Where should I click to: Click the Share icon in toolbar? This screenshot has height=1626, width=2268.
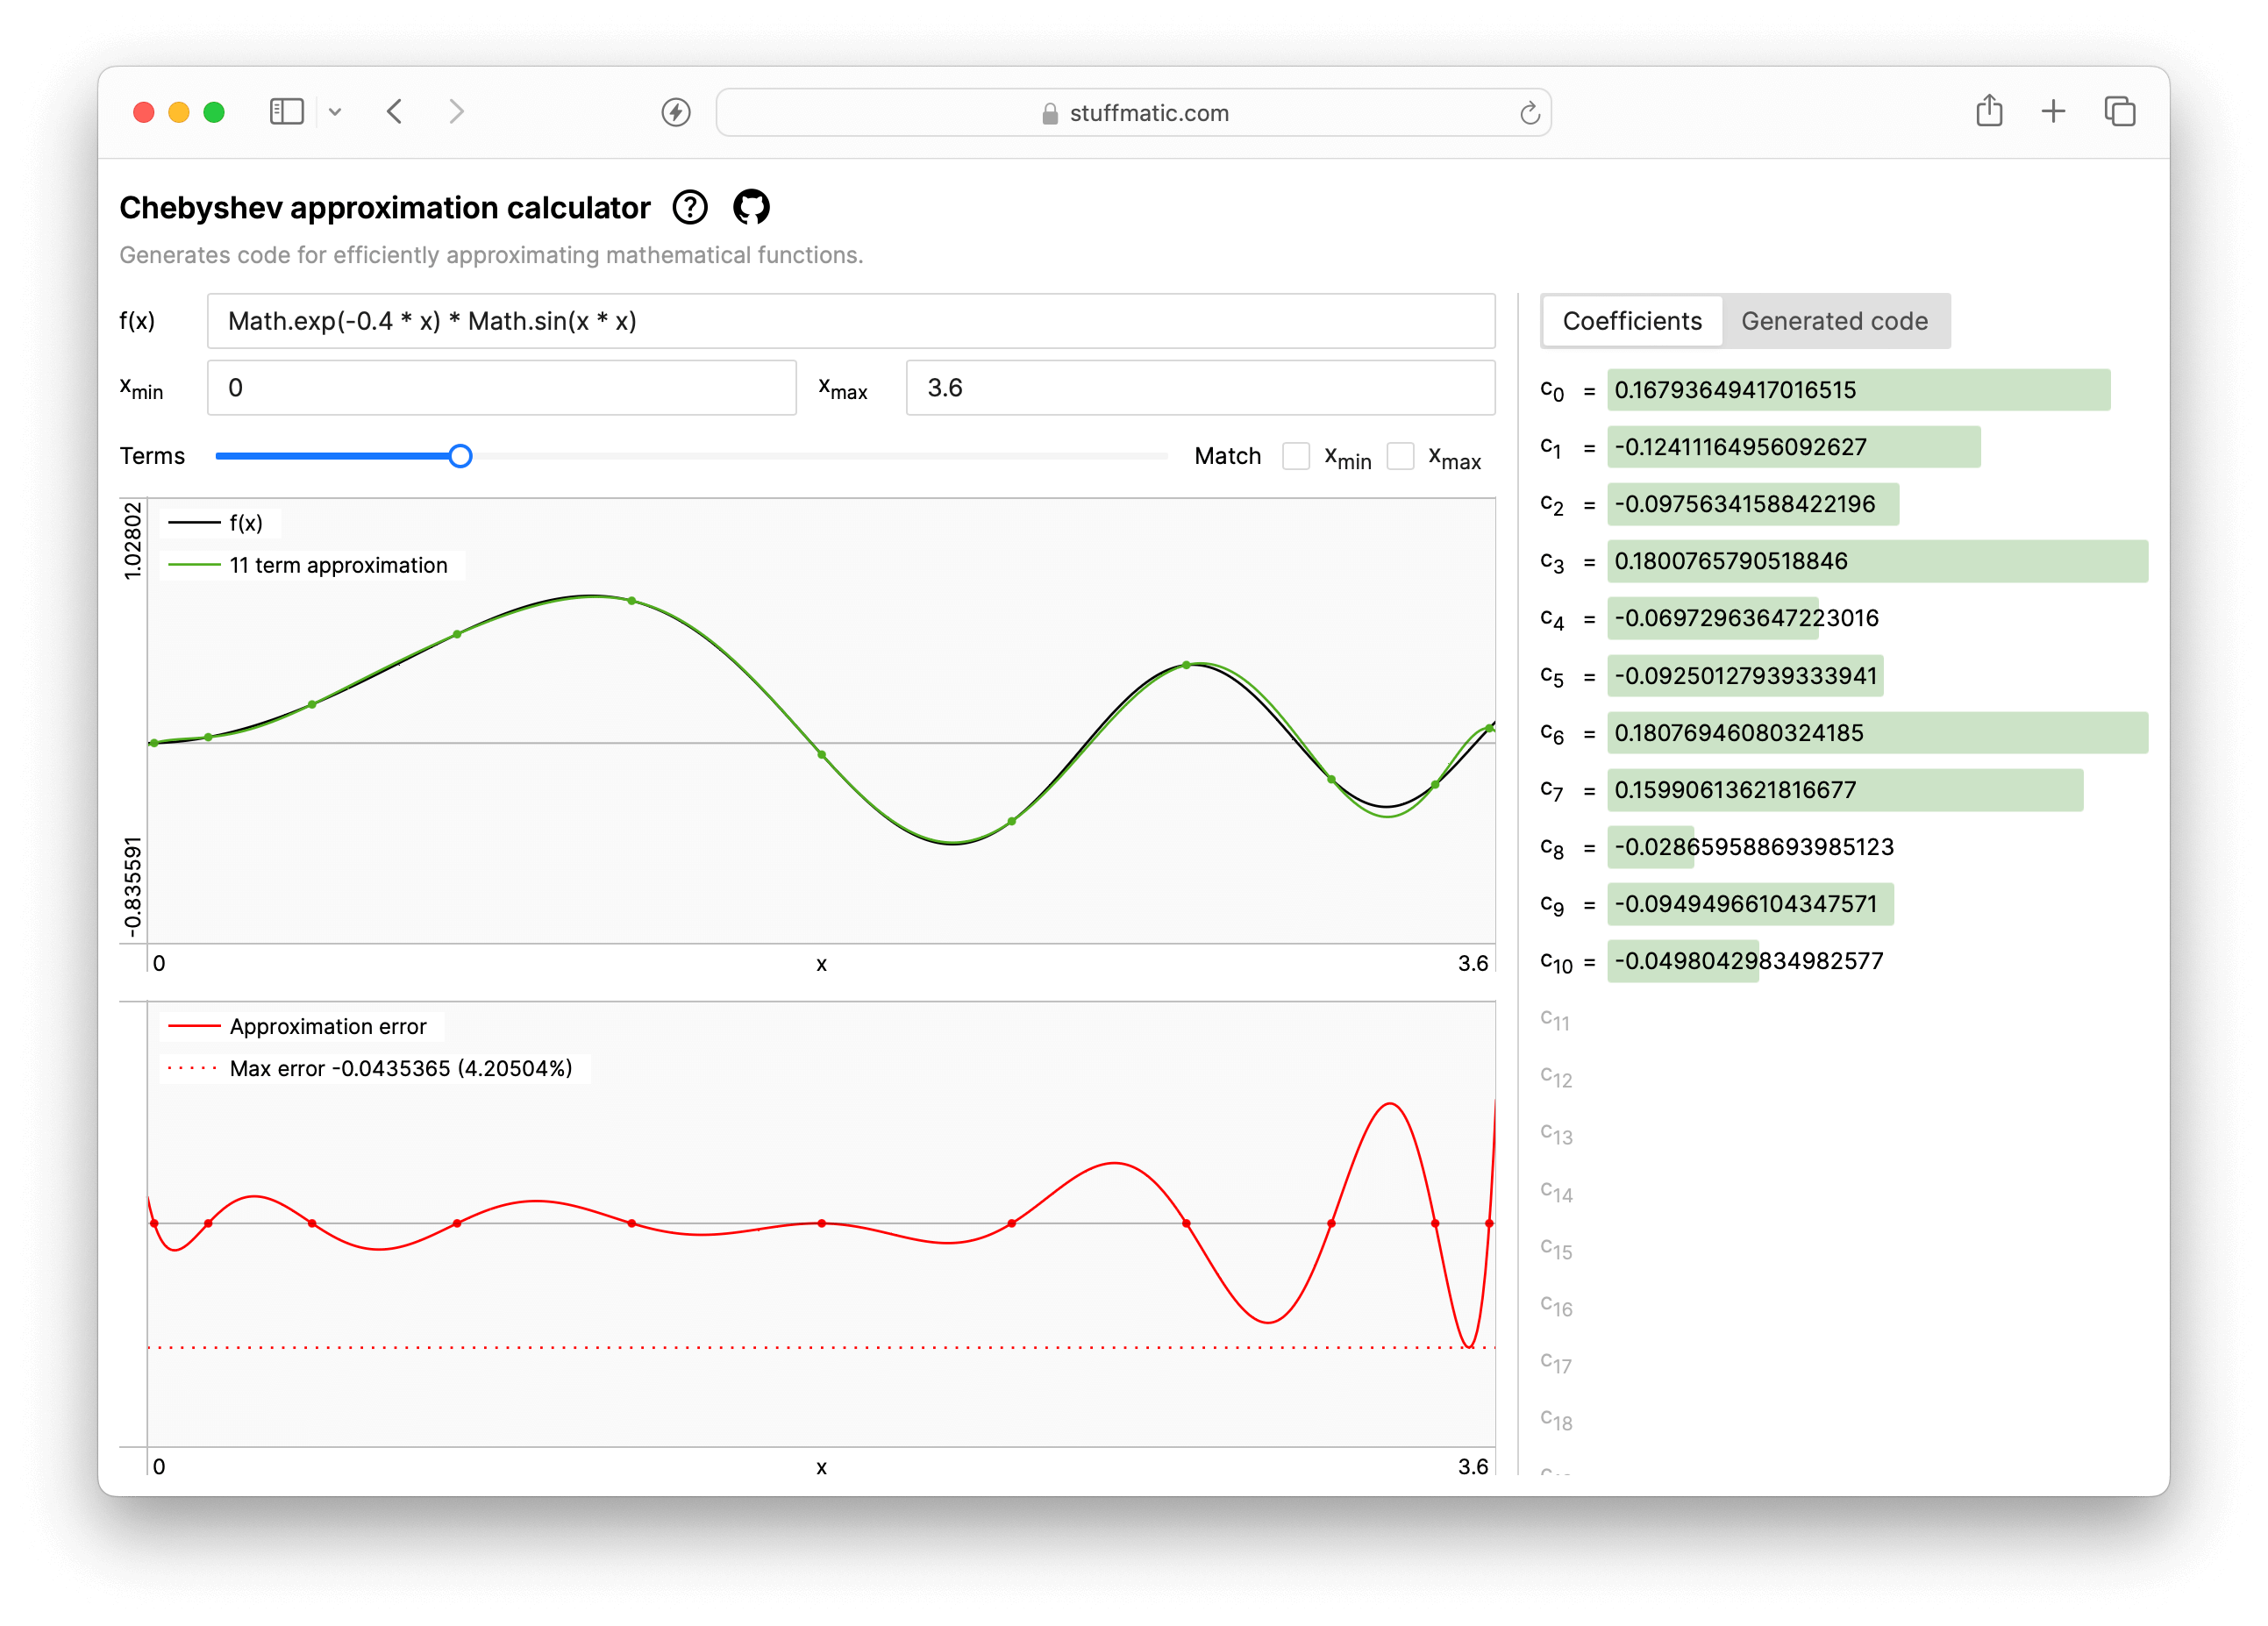pos(1989,111)
